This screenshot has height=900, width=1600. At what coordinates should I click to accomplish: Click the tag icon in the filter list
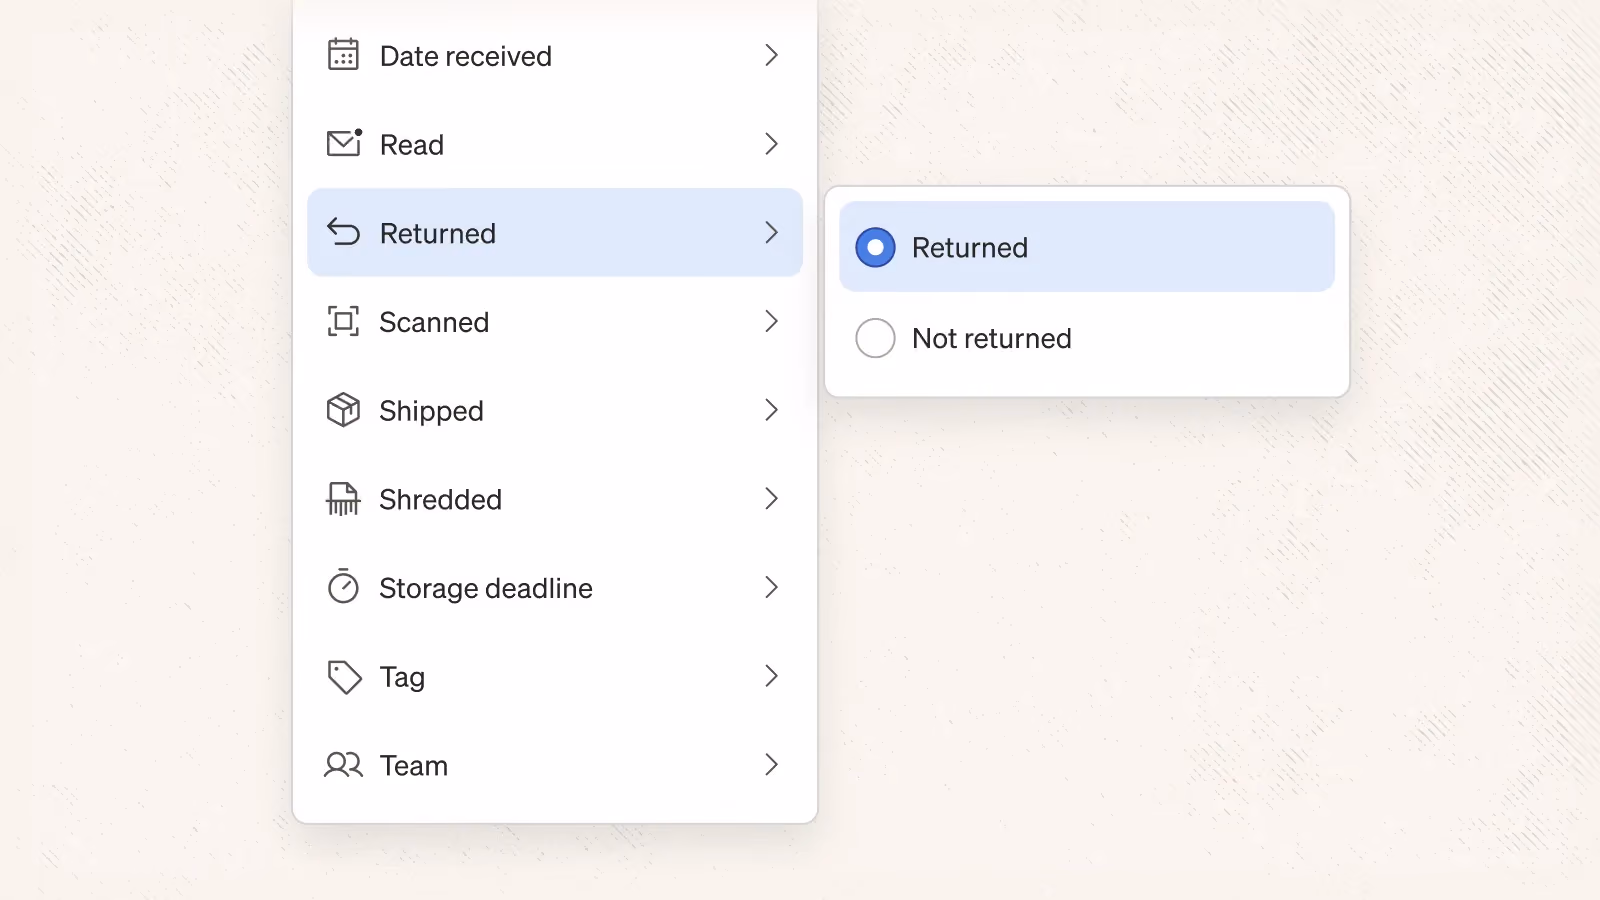tap(344, 677)
